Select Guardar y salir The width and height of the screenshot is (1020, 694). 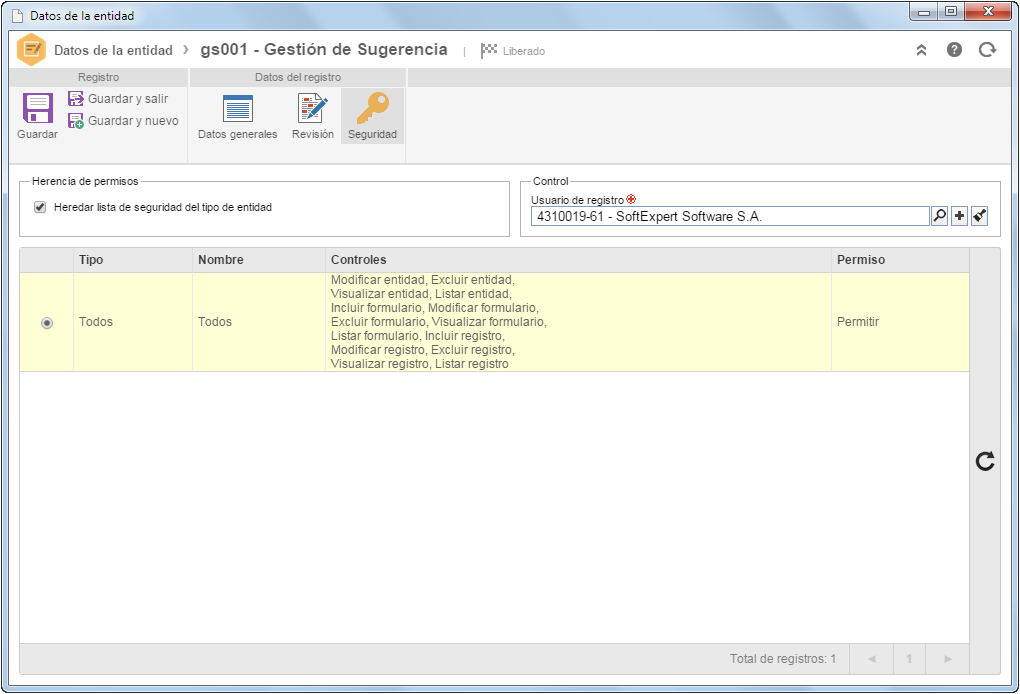coord(118,99)
